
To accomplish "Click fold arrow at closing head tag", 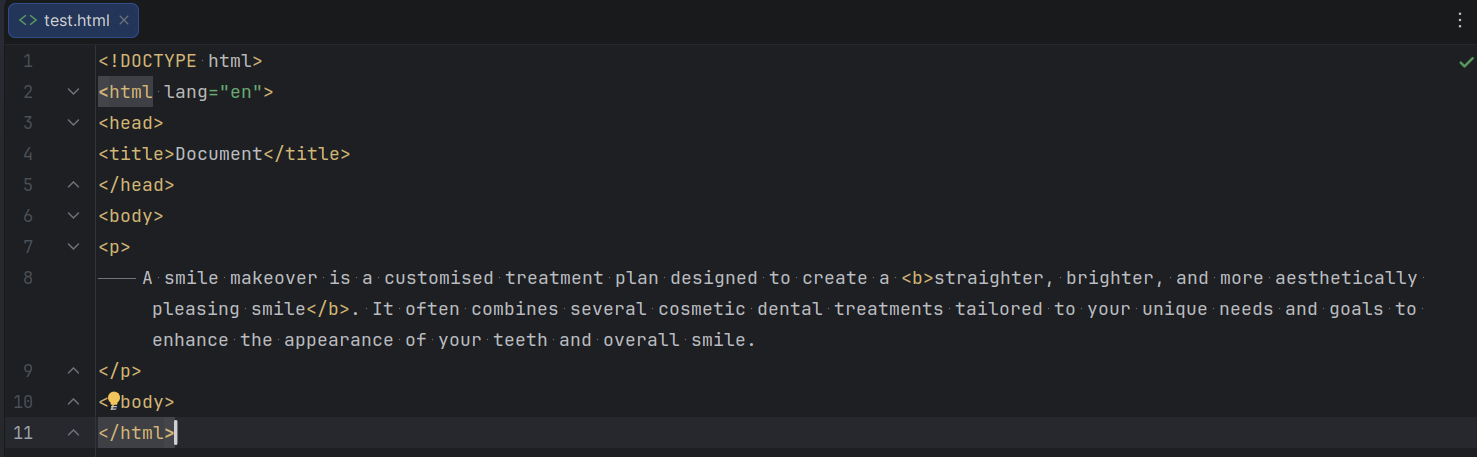I will coord(73,185).
